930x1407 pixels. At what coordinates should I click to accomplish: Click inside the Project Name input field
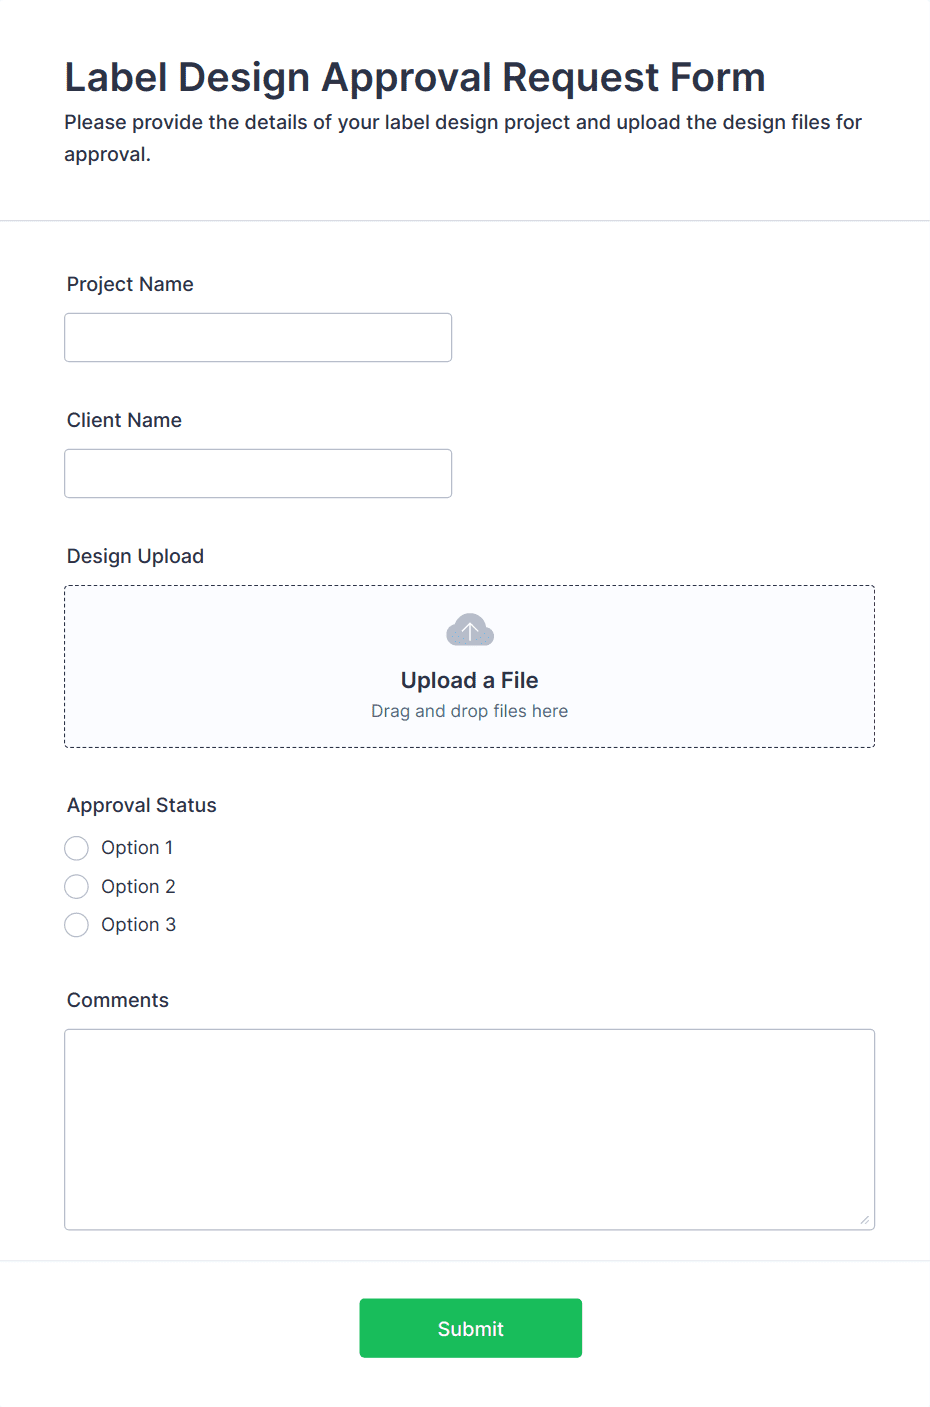point(257,337)
